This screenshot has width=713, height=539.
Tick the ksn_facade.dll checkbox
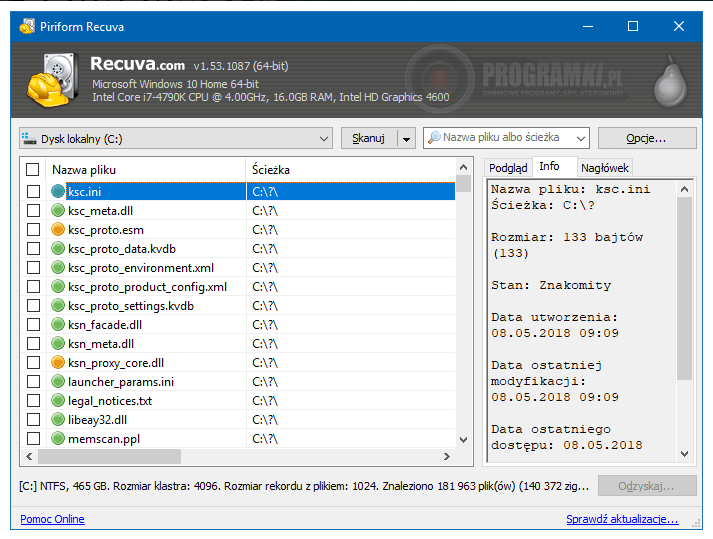(x=33, y=324)
